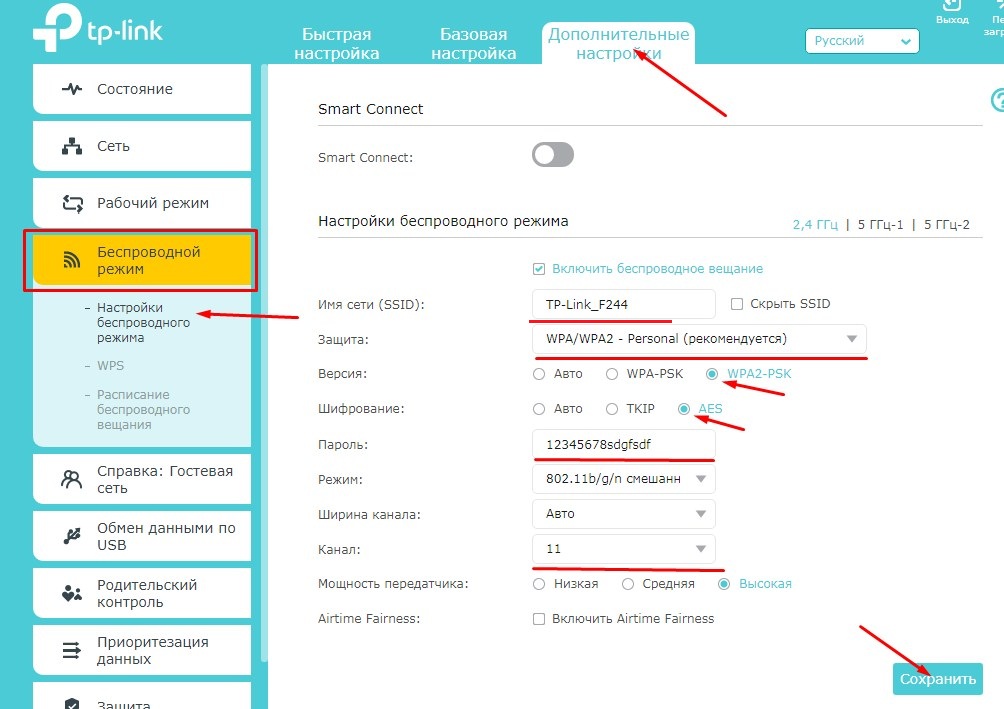This screenshot has height=709, width=1004.
Task: Open the Ширина канала dropdown
Action: [624, 514]
